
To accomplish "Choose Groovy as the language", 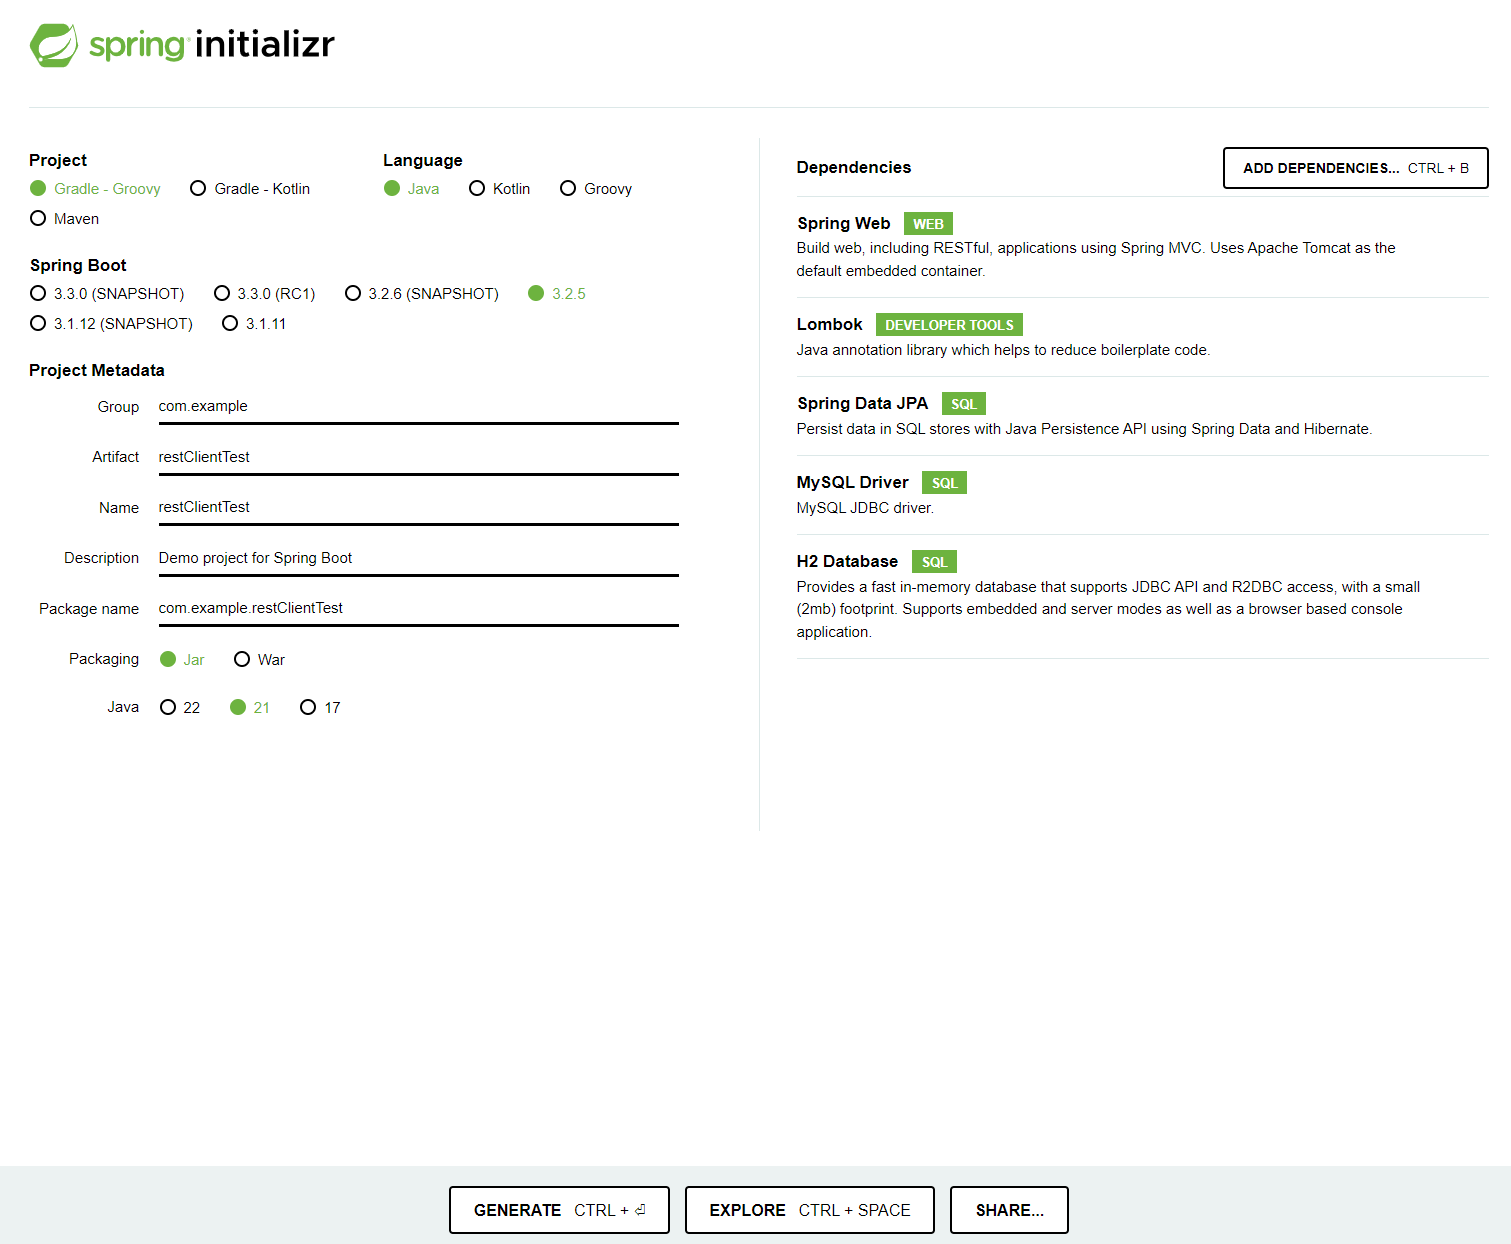I will click(596, 188).
